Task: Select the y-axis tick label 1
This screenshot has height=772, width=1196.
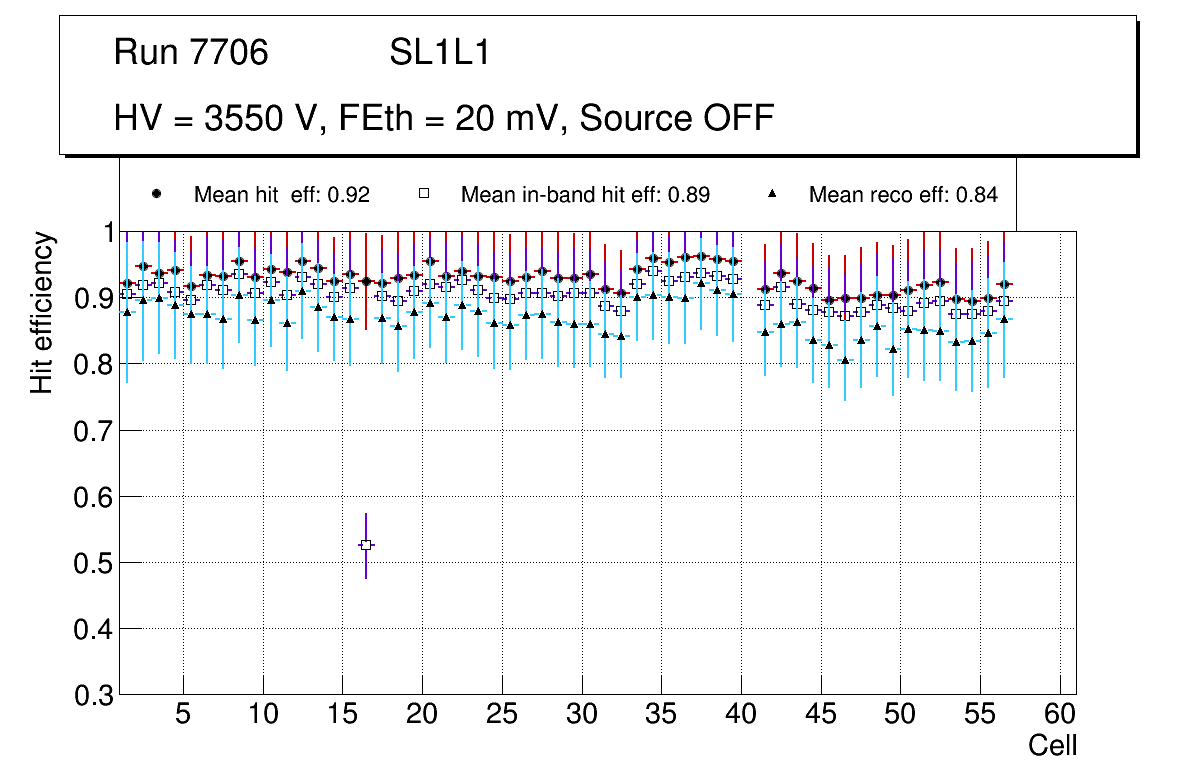Action: (x=101, y=232)
